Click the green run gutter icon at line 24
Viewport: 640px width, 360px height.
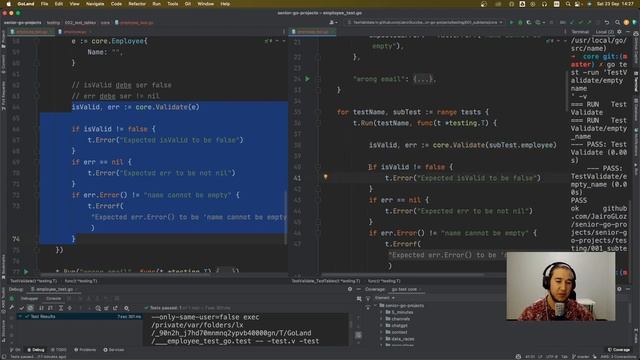(x=307, y=79)
